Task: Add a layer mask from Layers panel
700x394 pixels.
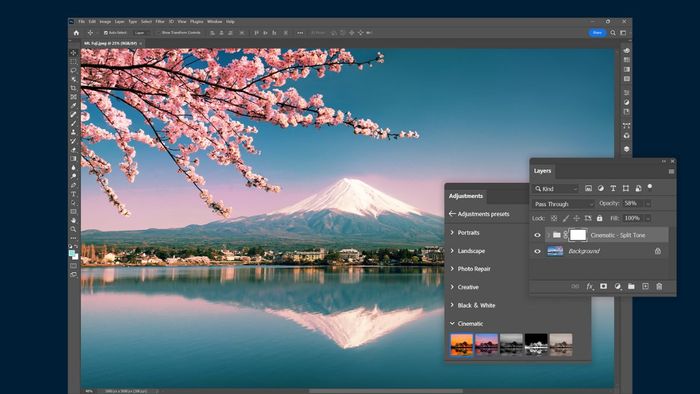Action: tap(604, 286)
